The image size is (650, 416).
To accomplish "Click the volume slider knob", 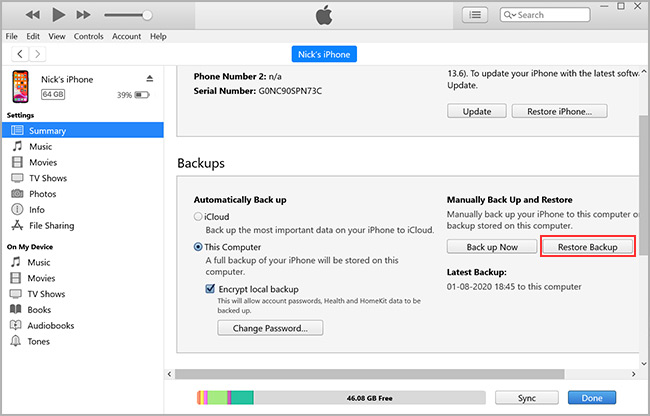I will 147,15.
